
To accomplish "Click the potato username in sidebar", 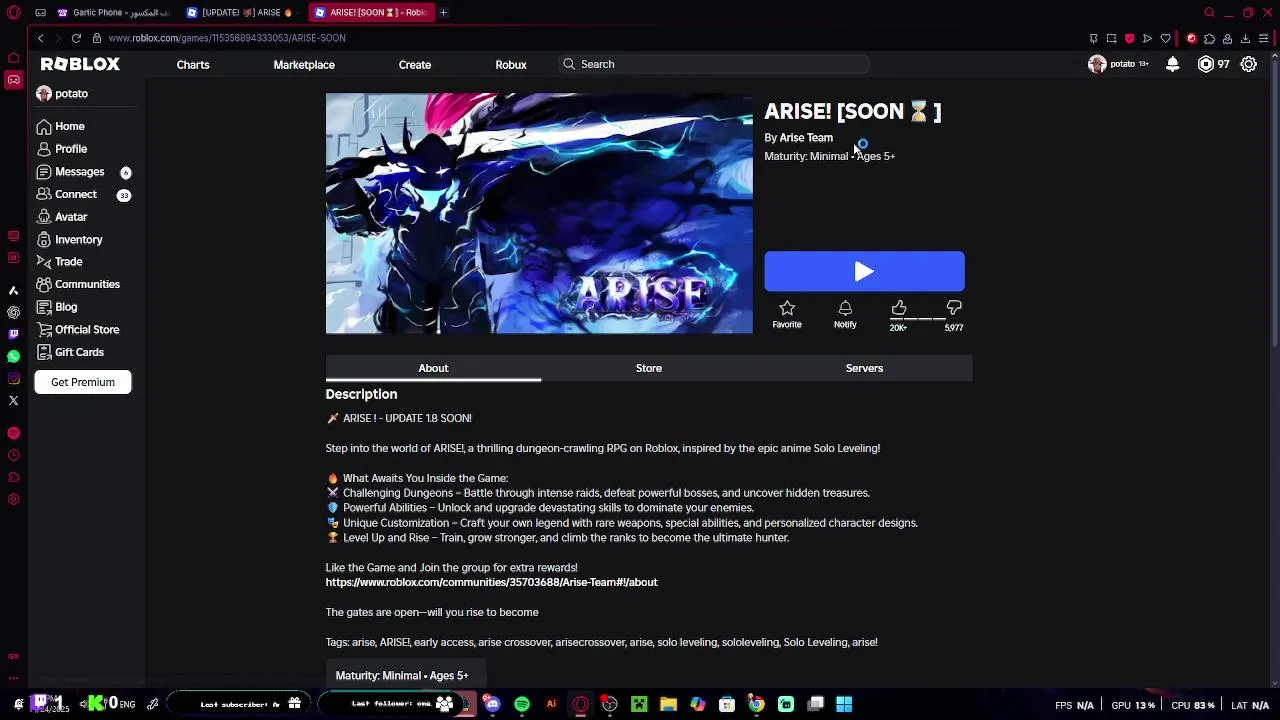I will pyautogui.click(x=71, y=93).
